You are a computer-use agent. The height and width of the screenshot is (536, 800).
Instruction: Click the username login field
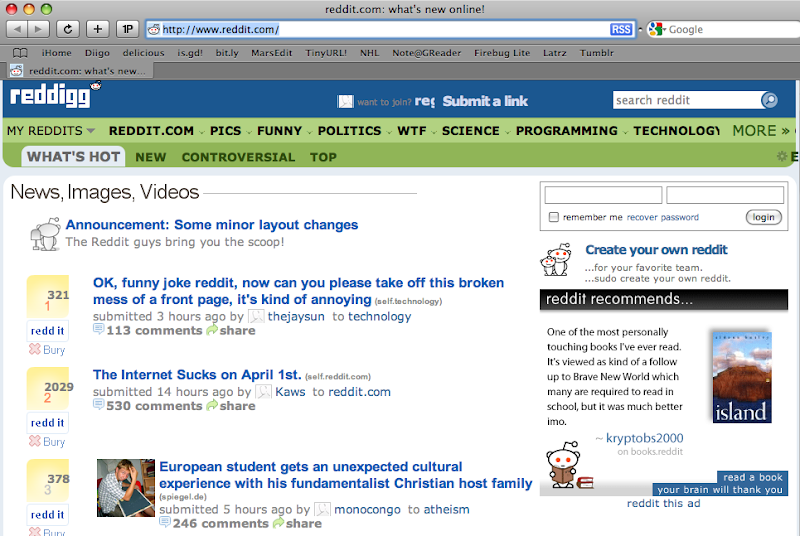tap(603, 195)
